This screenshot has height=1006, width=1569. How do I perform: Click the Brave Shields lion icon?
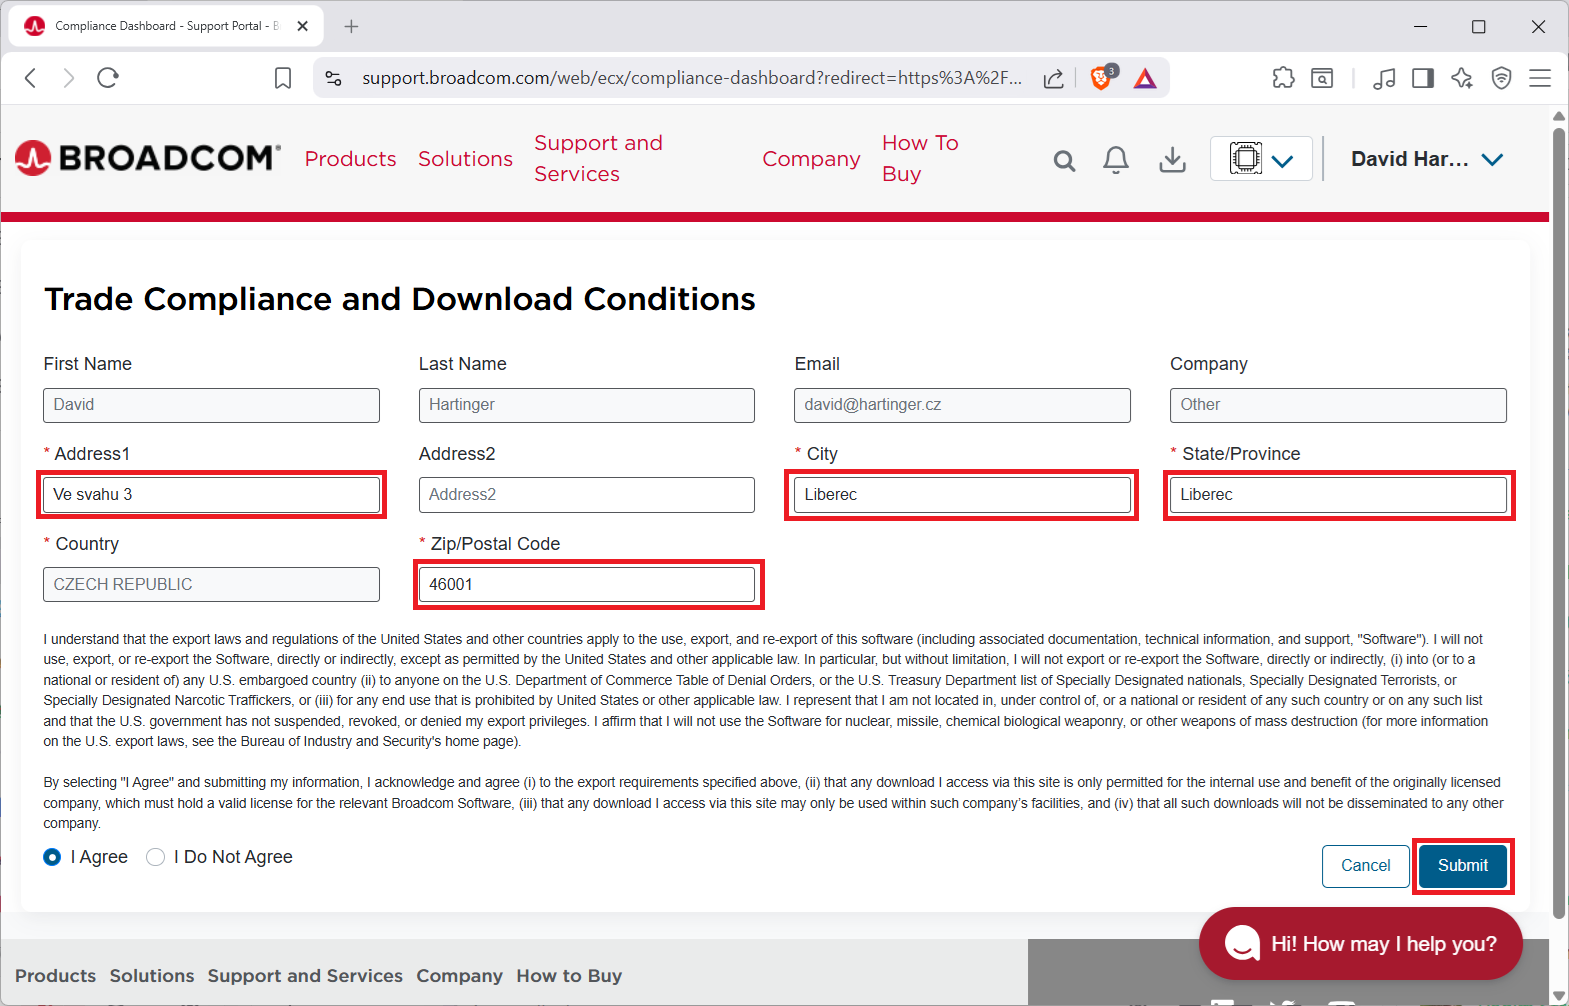tap(1101, 78)
